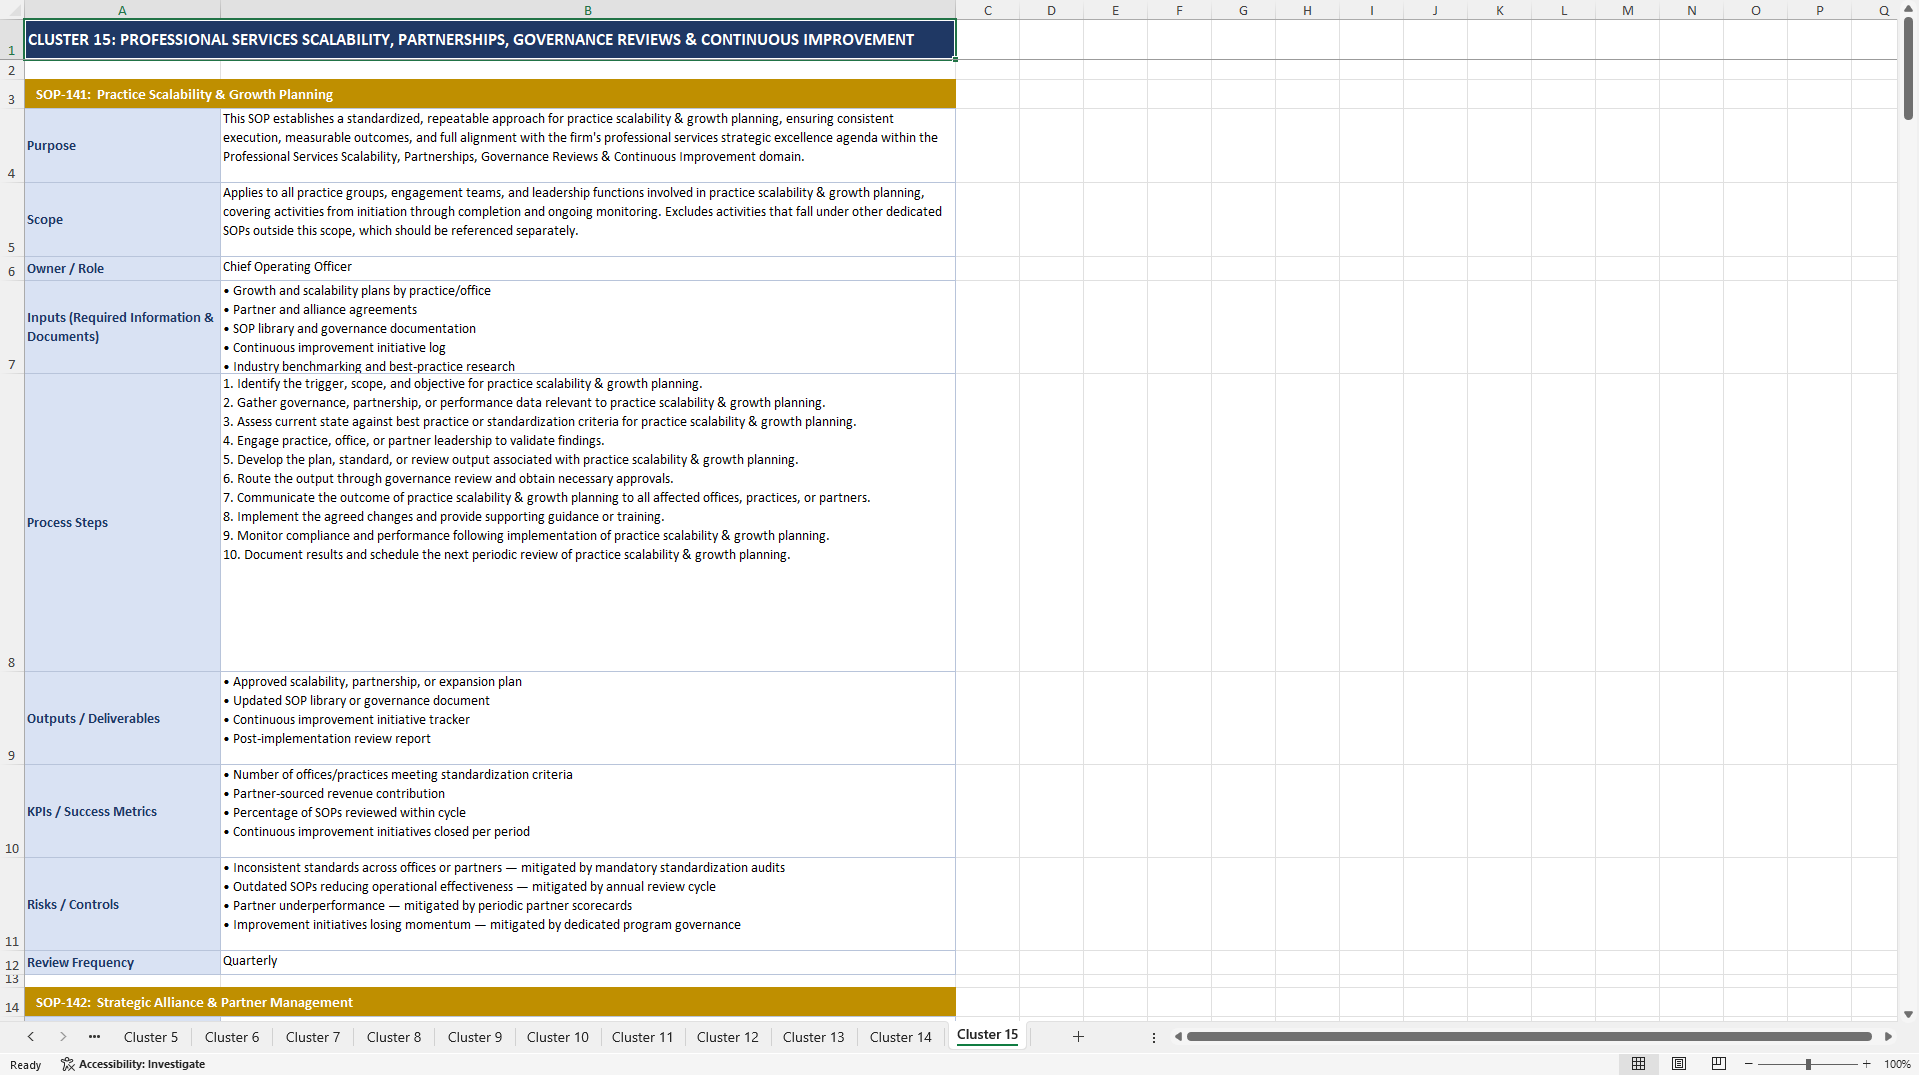The width and height of the screenshot is (1919, 1075).
Task: Select column H header
Action: 1307,10
